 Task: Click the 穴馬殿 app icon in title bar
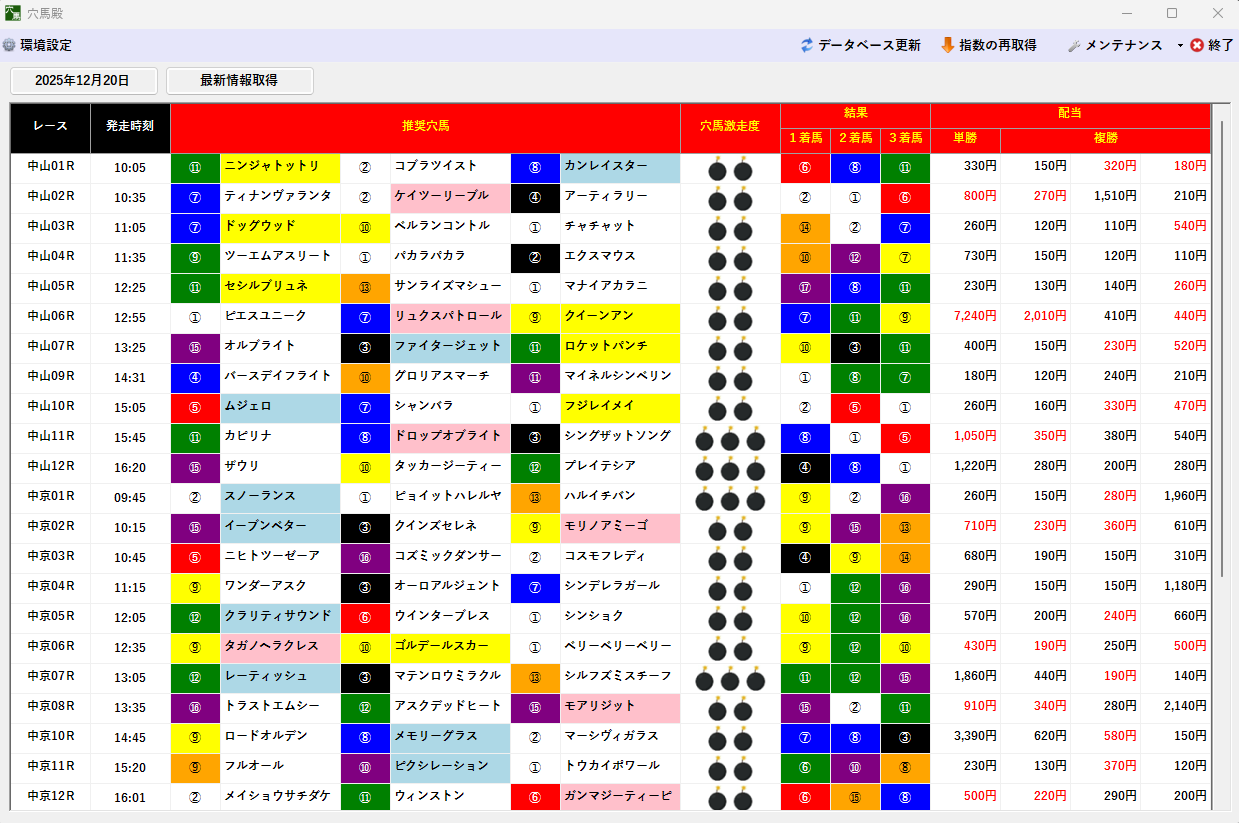point(14,13)
